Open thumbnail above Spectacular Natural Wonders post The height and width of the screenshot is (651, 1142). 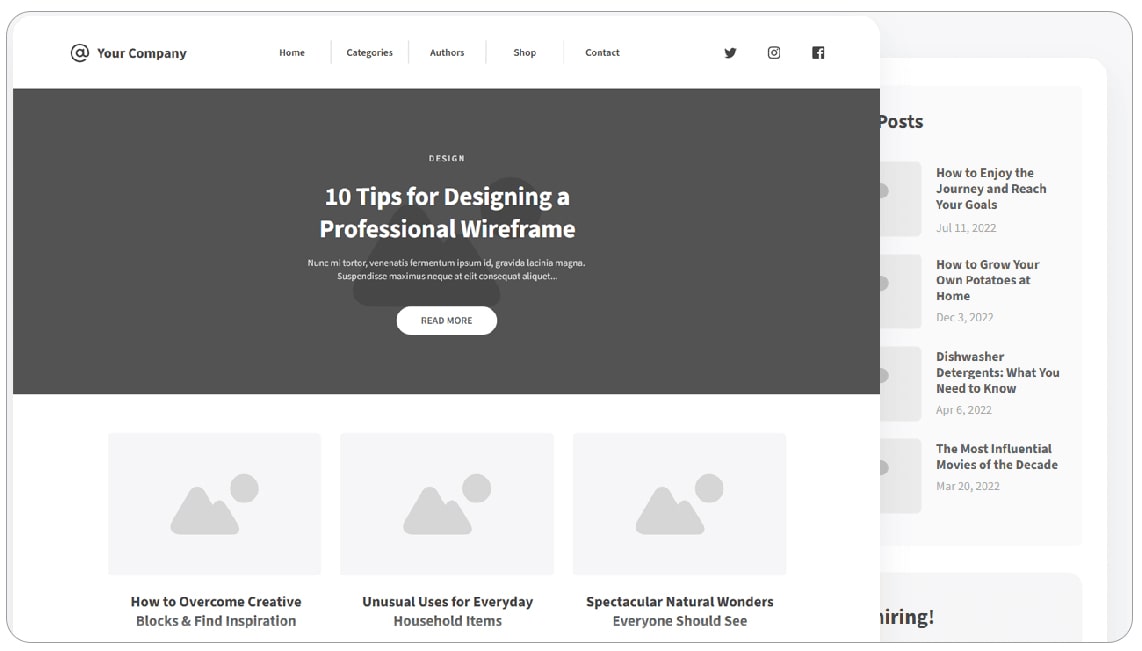pos(679,503)
